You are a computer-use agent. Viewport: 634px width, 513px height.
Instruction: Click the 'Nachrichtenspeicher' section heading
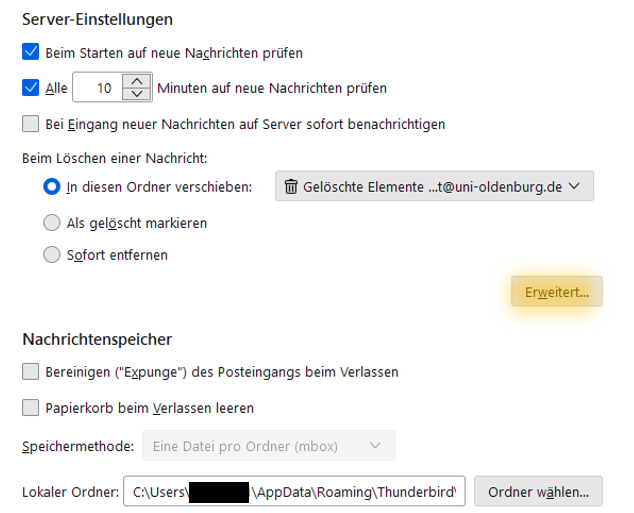click(x=96, y=340)
